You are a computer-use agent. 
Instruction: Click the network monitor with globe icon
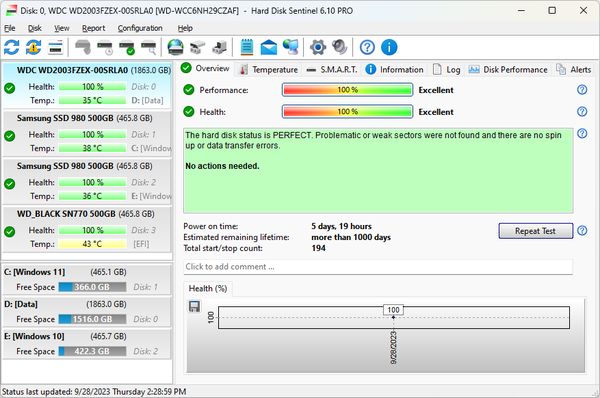(291, 47)
